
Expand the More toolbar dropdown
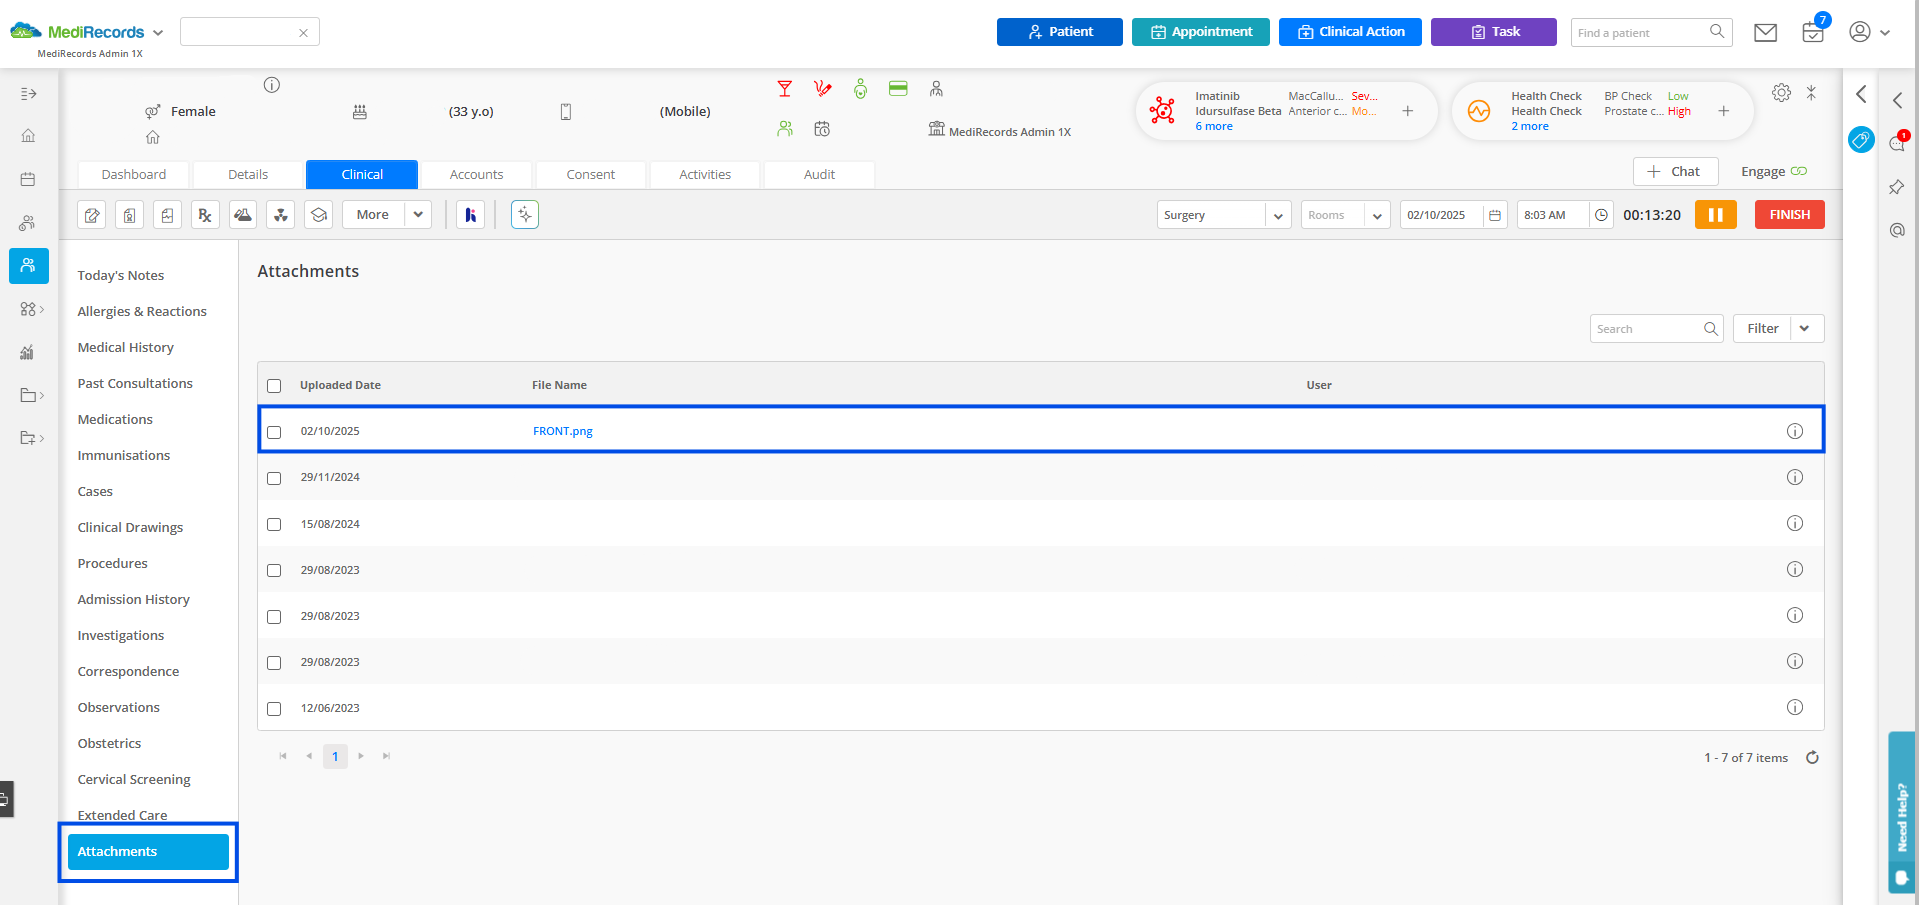[418, 214]
